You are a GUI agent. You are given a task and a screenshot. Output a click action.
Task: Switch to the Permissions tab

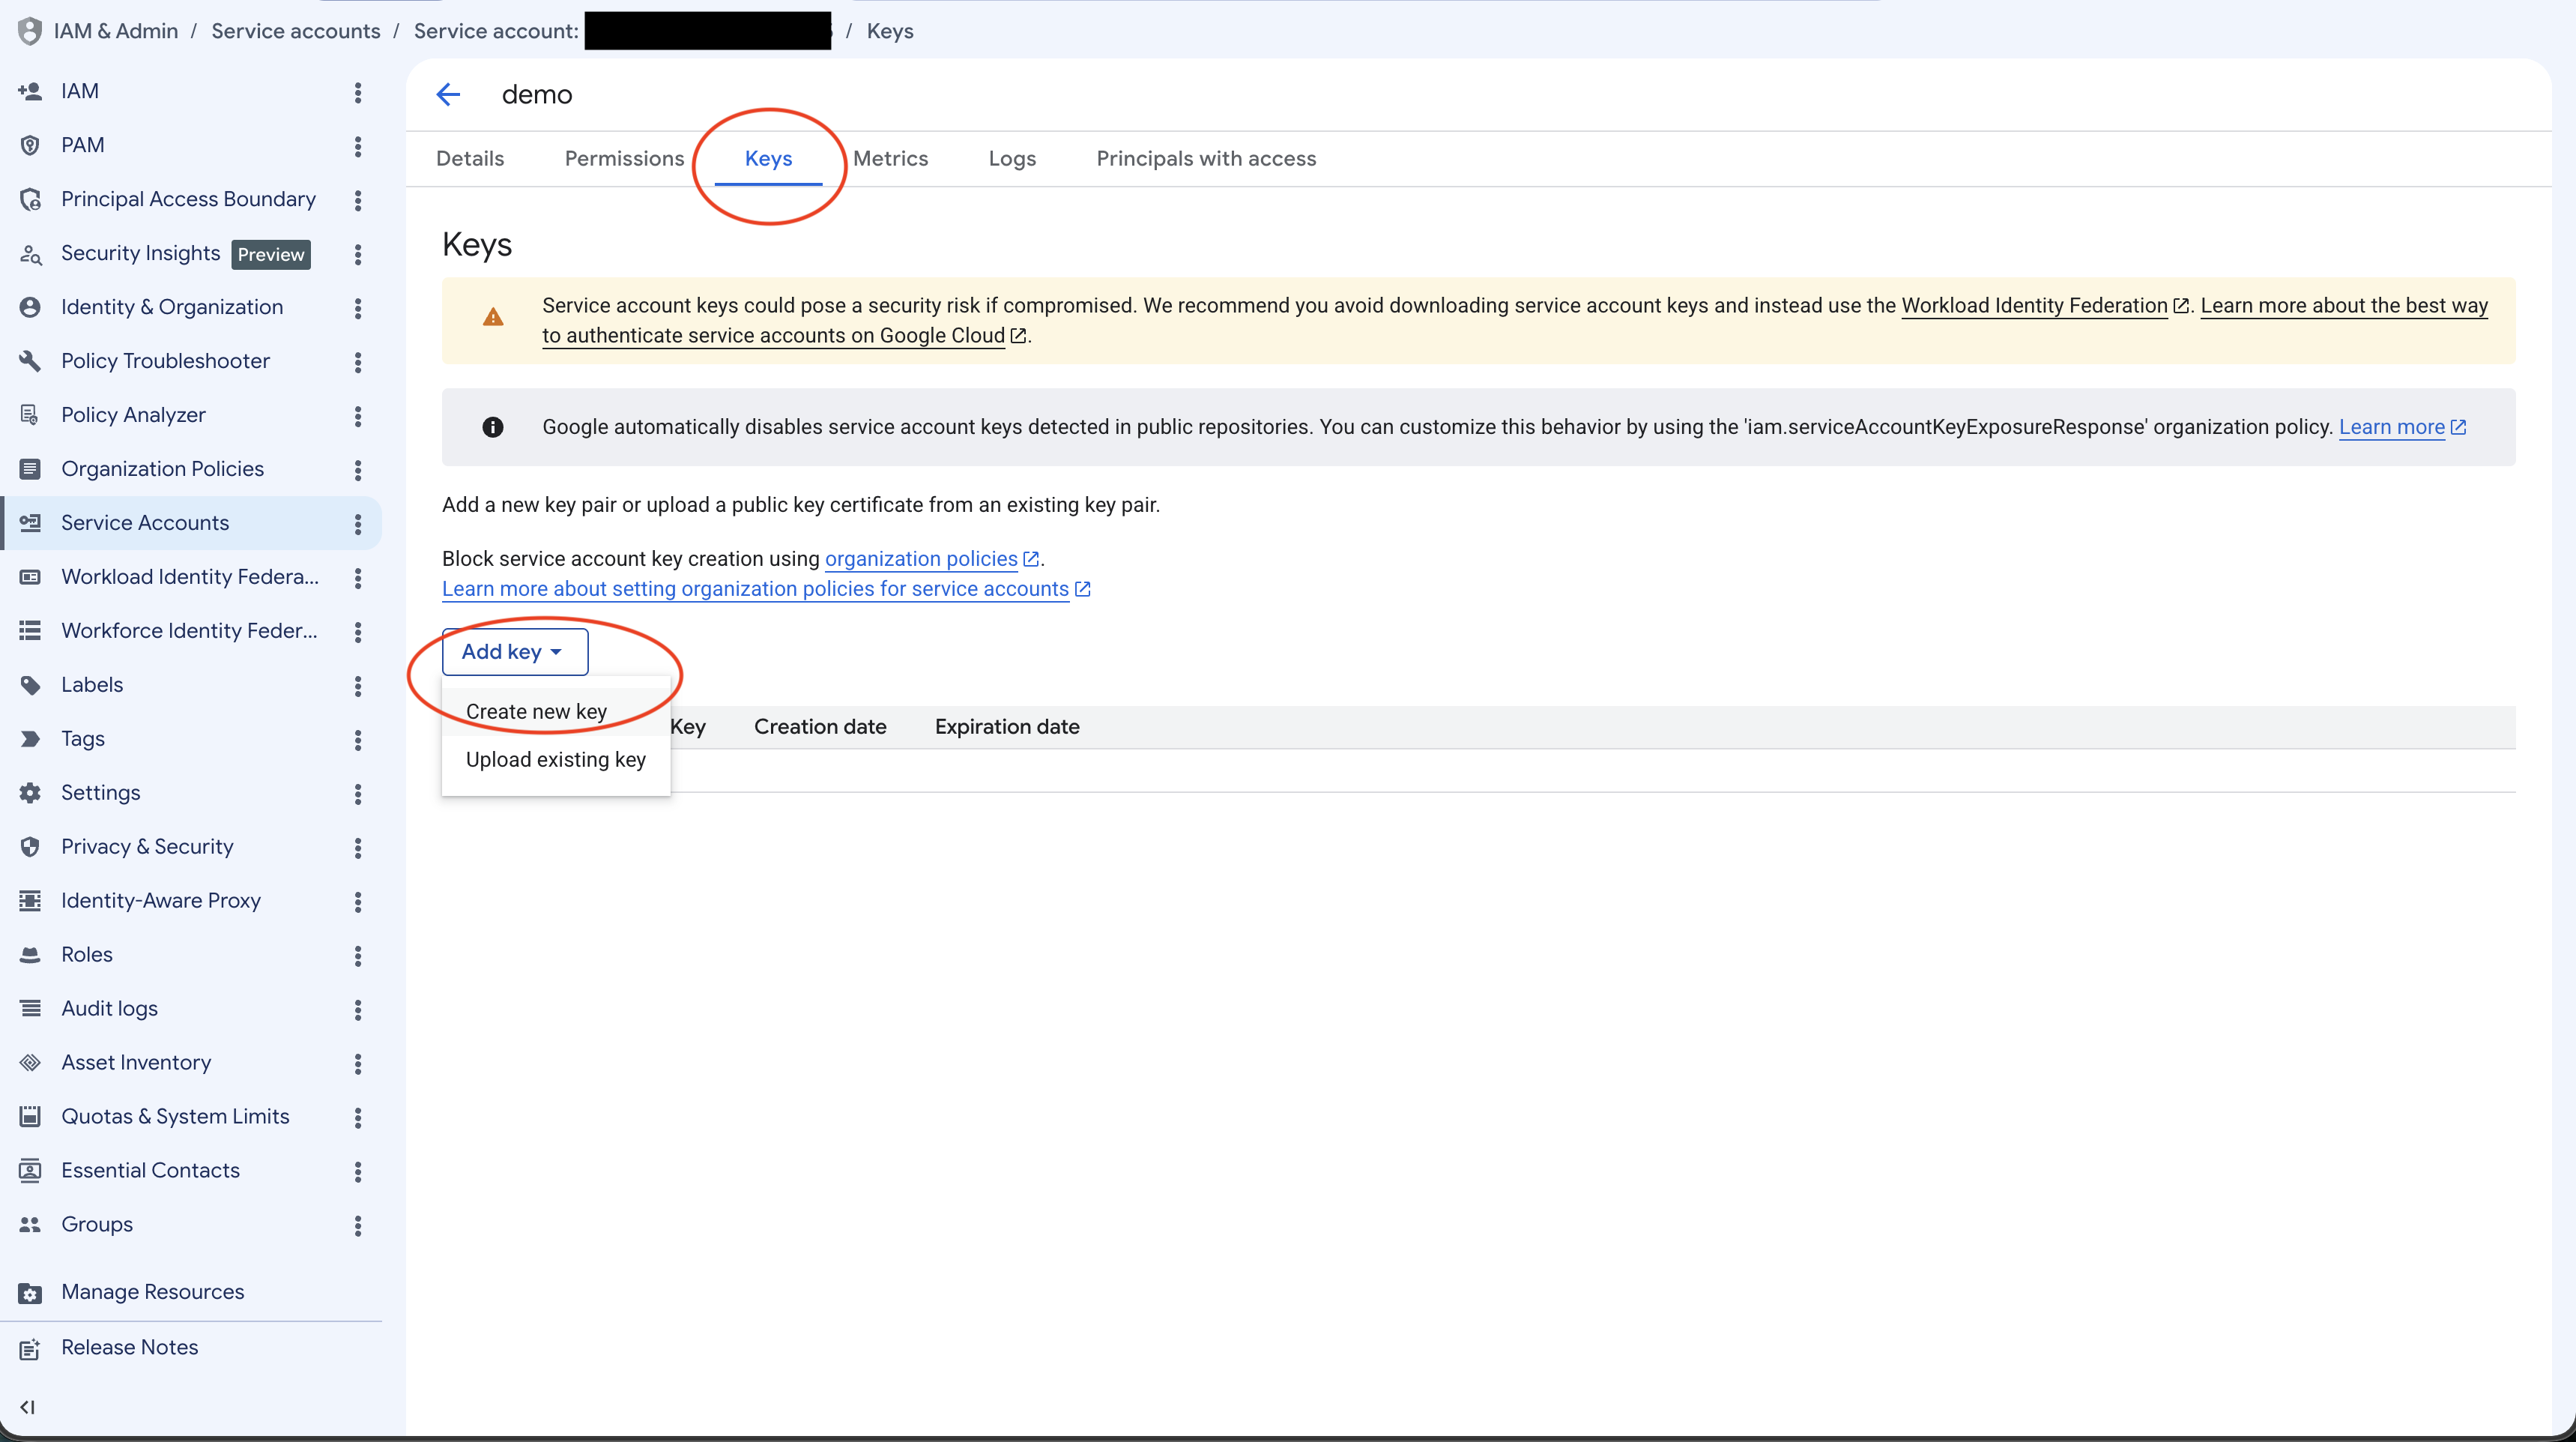624,159
